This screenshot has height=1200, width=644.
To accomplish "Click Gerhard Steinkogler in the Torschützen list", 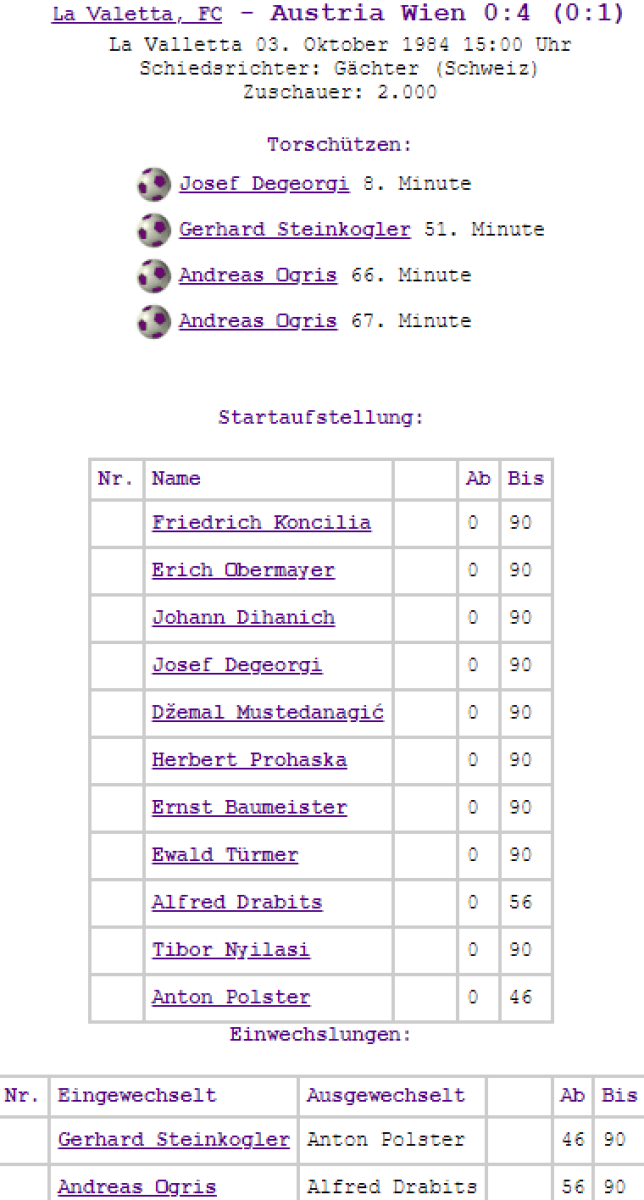I will click(294, 230).
